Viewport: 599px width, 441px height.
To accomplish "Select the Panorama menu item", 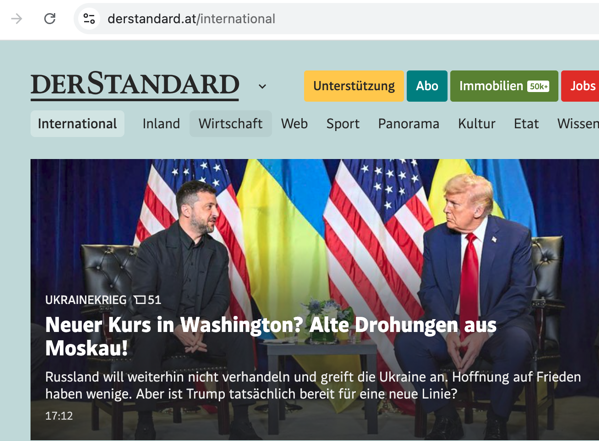I will click(409, 124).
